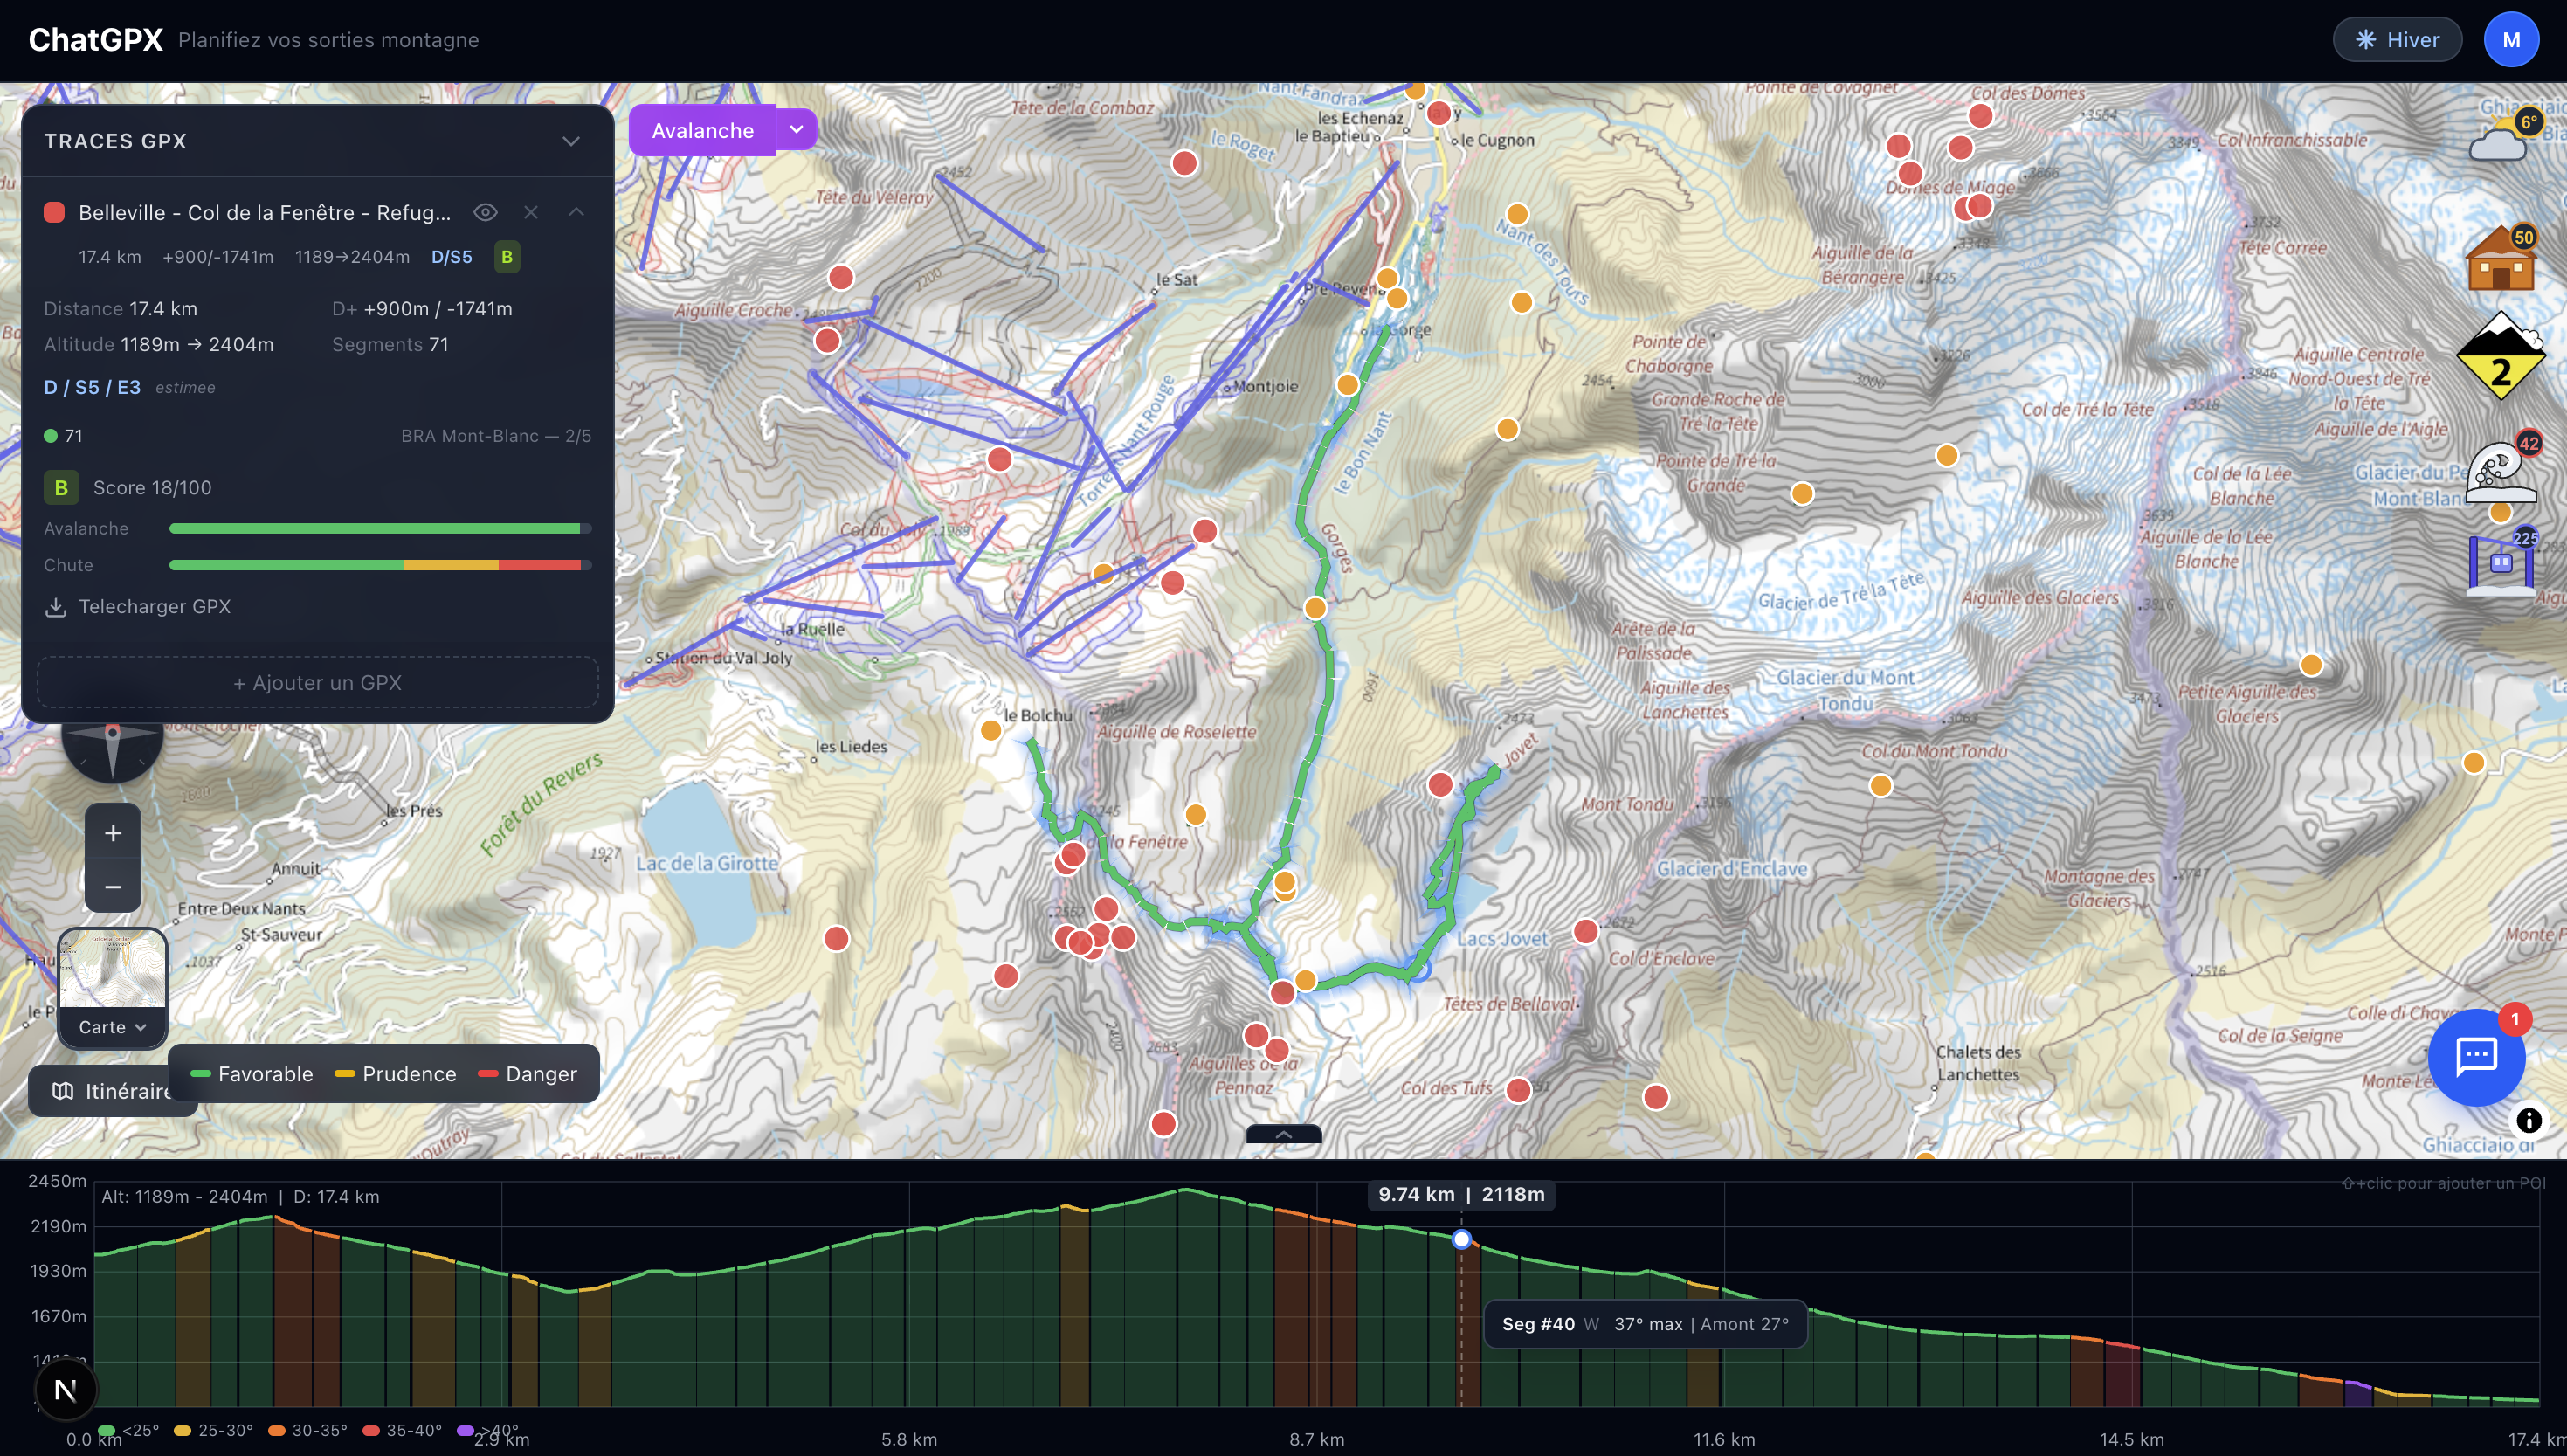
Task: Click the Ajouter un GPX button
Action: coord(316,682)
